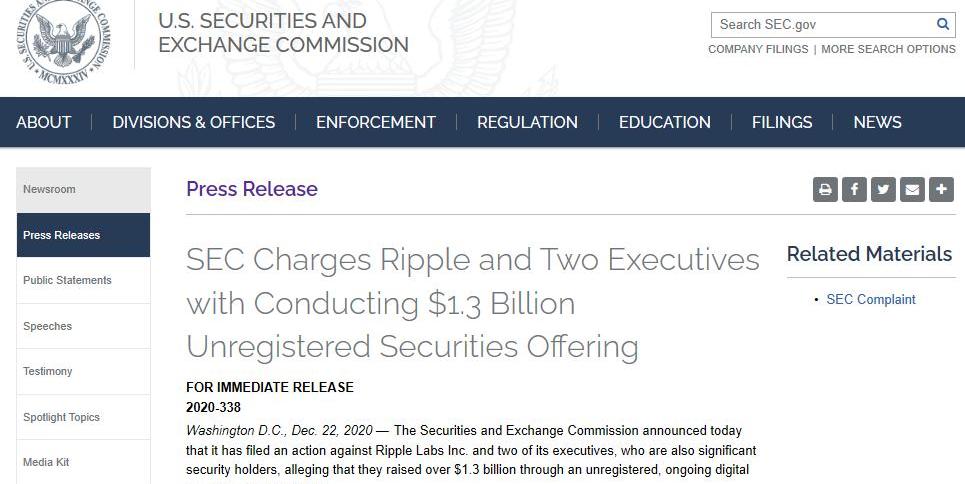Open the Regulation menu
The image size is (965, 484).
(527, 122)
